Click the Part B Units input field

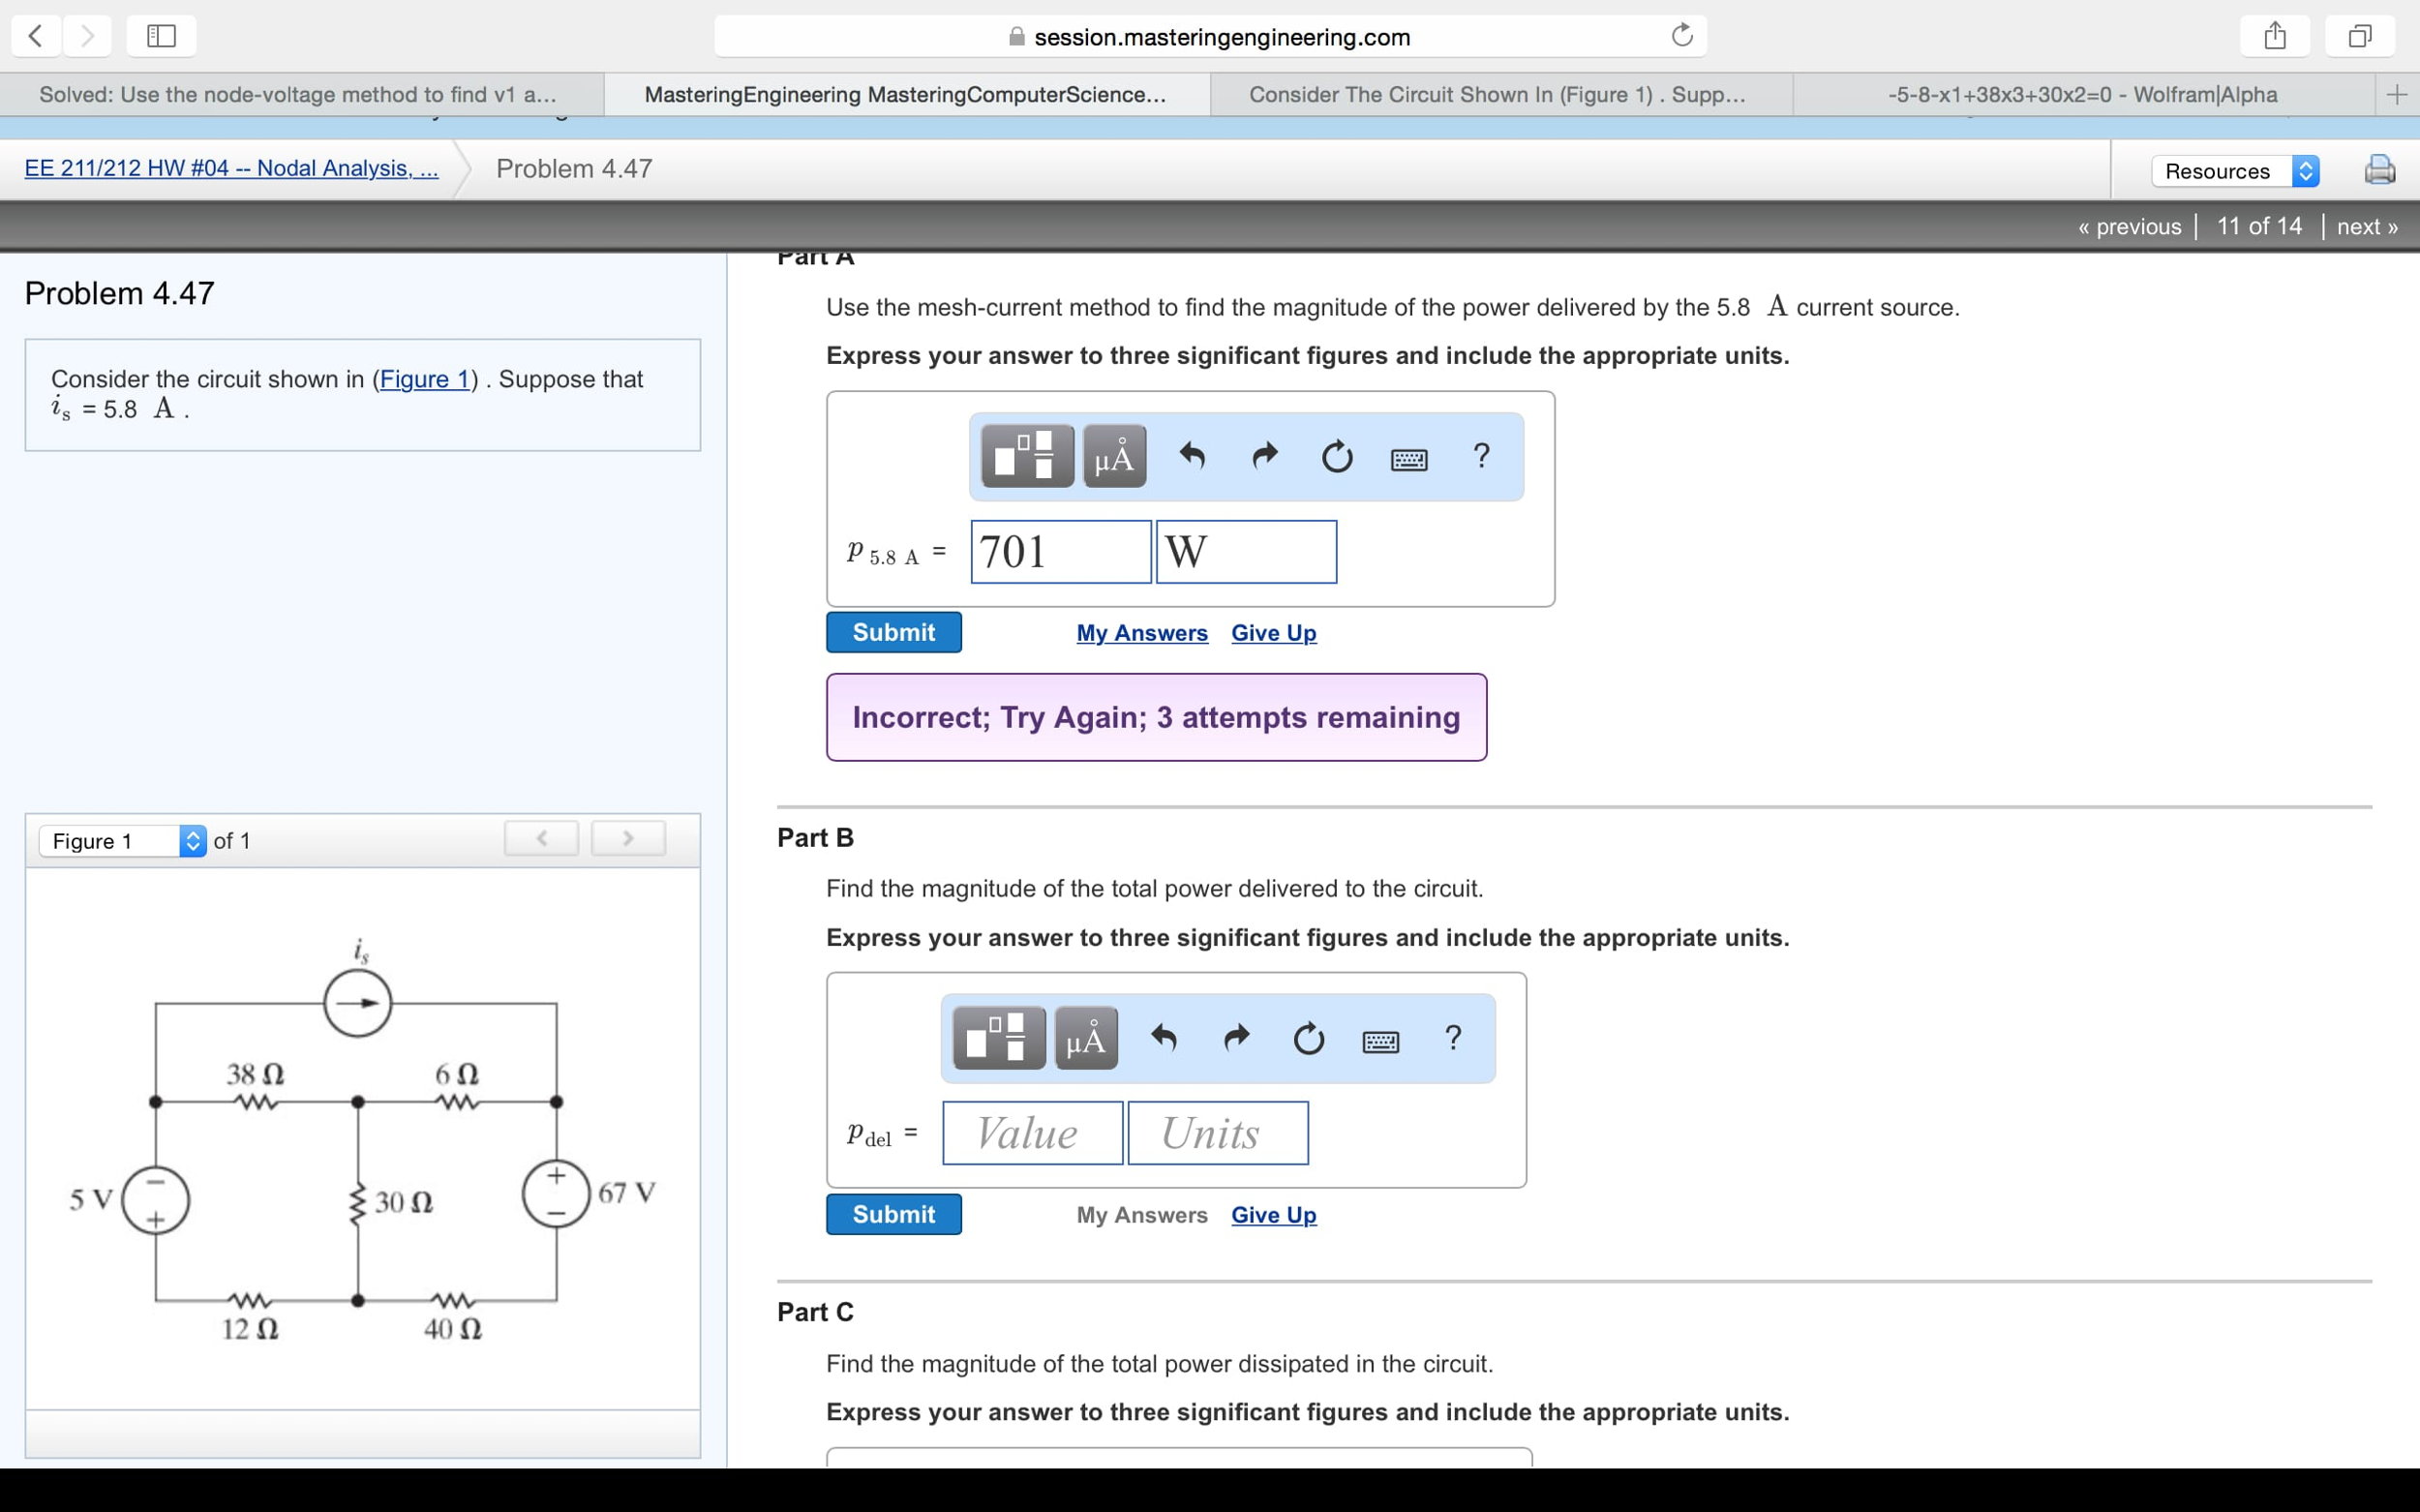1218,1133
